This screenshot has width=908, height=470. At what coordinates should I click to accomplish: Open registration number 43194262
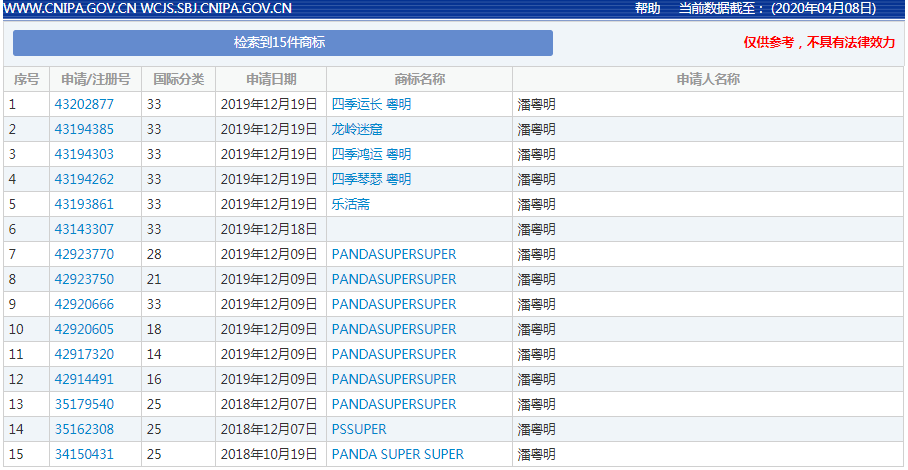pyautogui.click(x=84, y=179)
